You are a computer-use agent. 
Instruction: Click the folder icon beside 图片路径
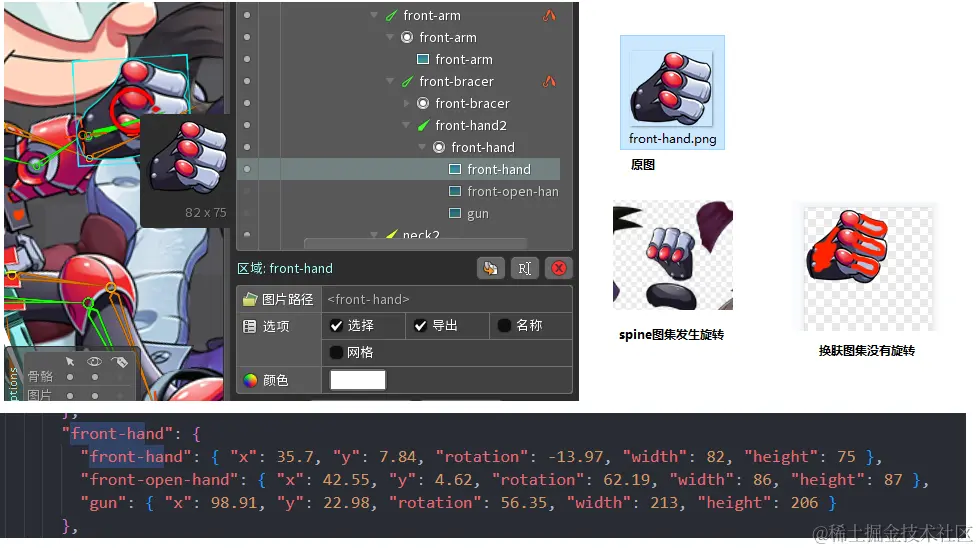click(250, 299)
